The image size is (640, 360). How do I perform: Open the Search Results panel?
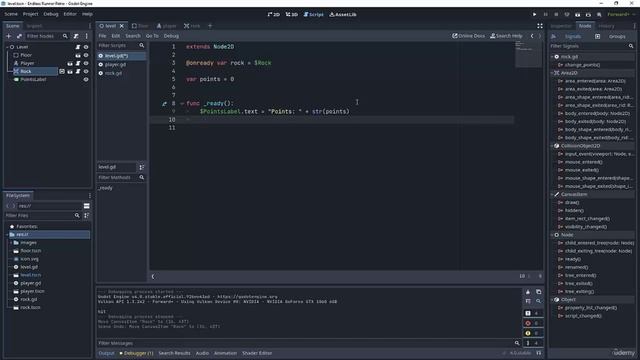[x=174, y=353]
